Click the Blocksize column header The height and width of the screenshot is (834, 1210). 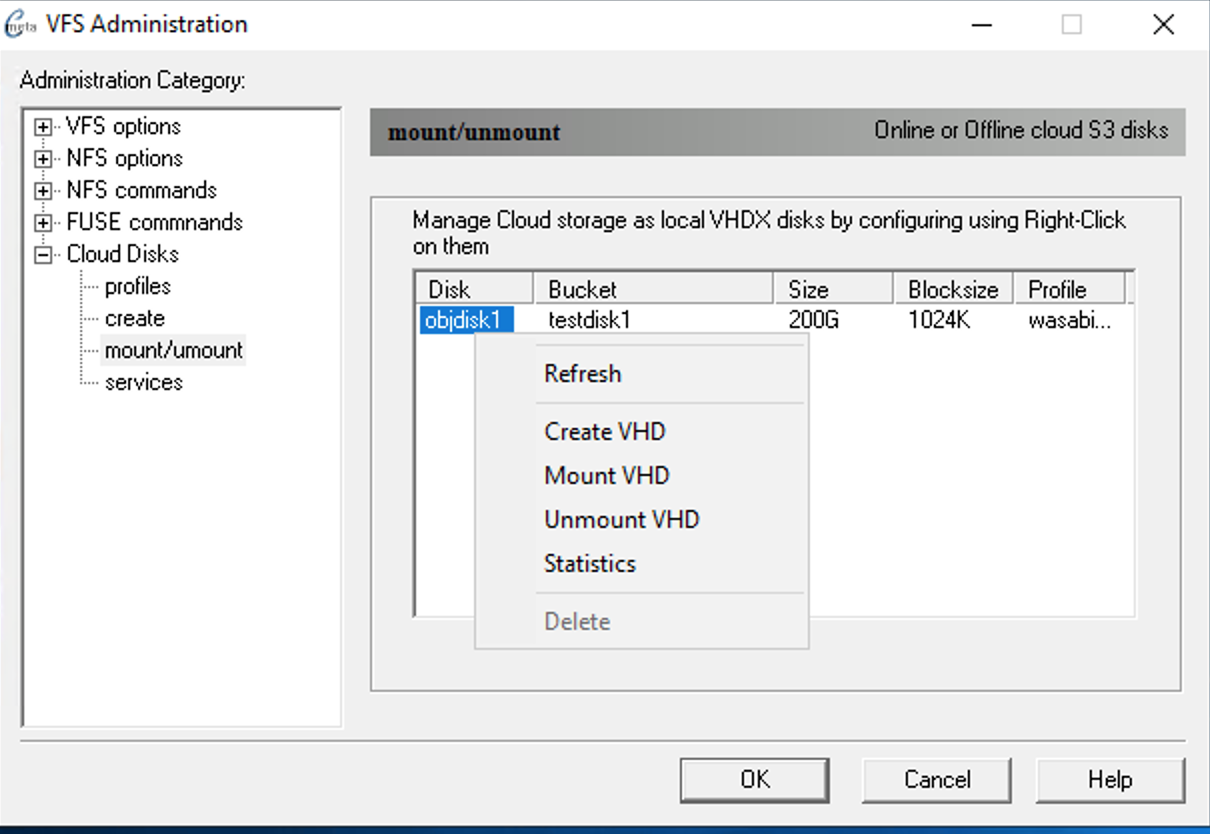click(952, 290)
